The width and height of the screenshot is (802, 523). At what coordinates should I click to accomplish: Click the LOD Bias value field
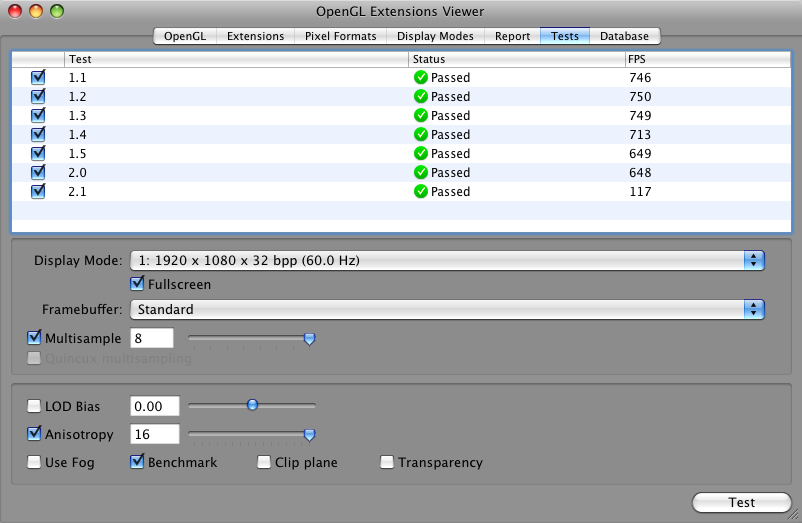click(x=155, y=406)
